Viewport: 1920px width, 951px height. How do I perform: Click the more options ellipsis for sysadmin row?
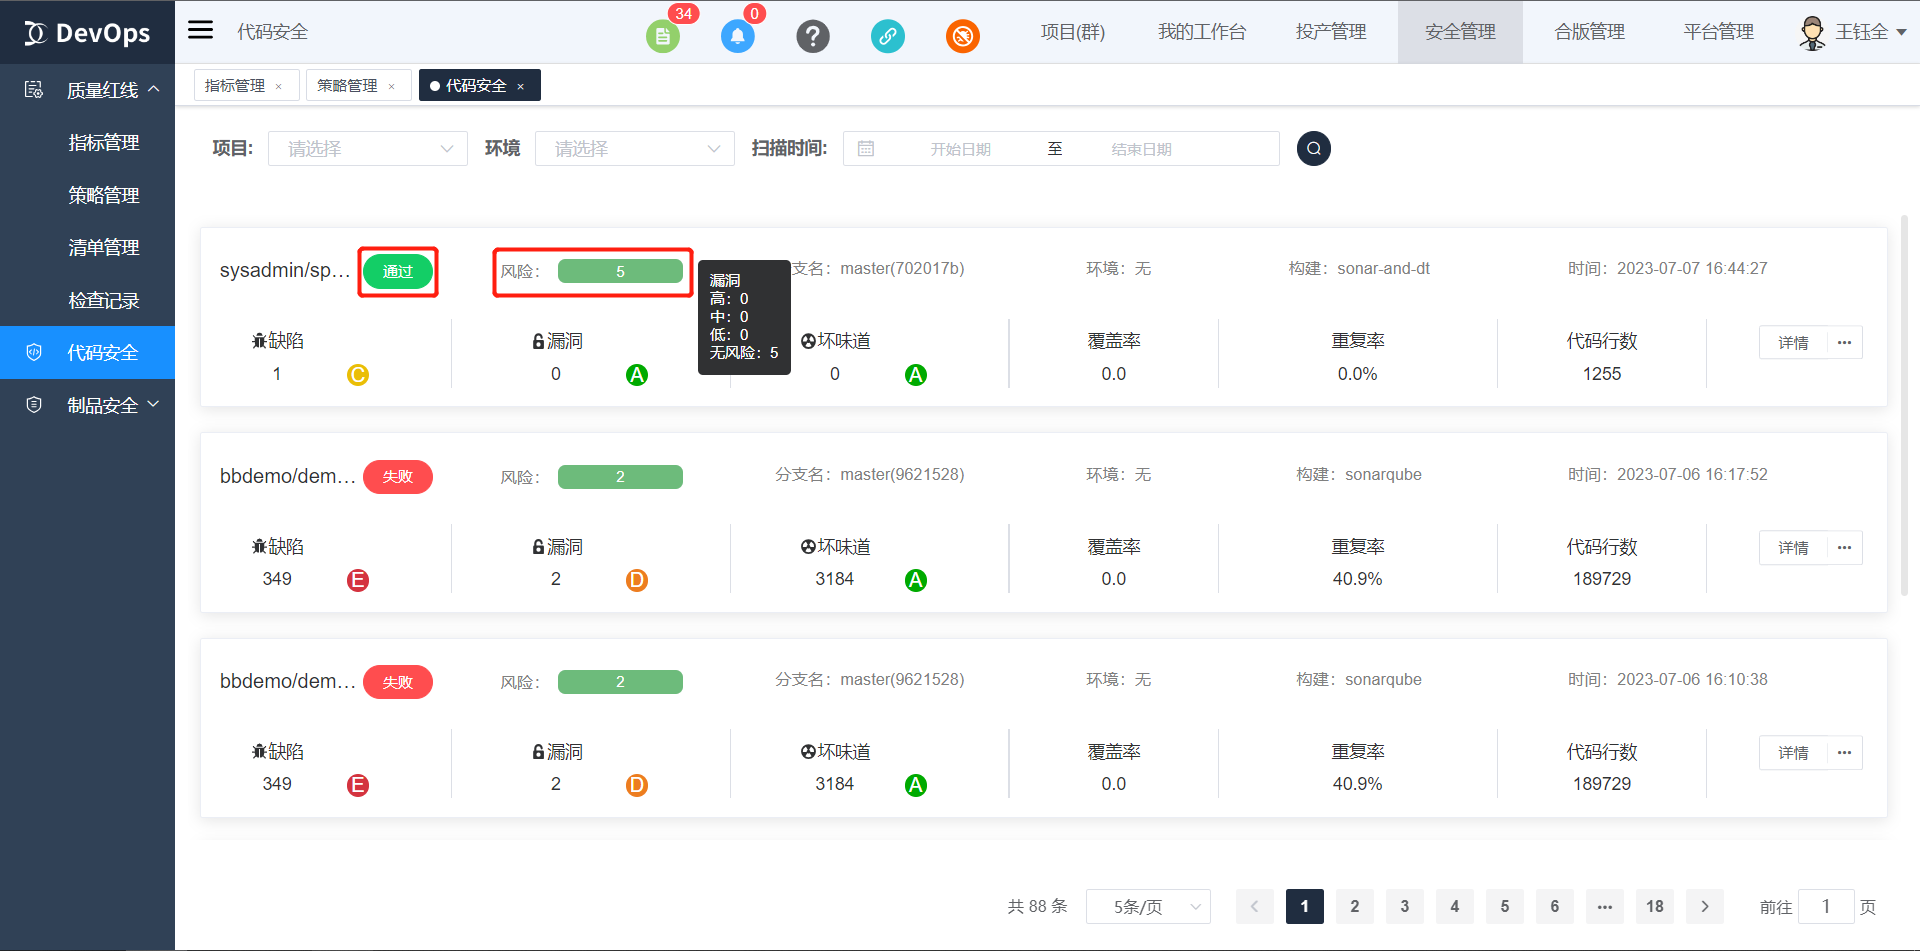1844,343
